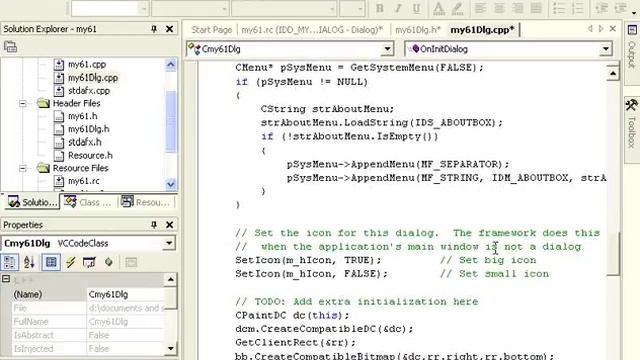Close the Solution Explorer panel
This screenshot has width=640, height=360.
[169, 29]
